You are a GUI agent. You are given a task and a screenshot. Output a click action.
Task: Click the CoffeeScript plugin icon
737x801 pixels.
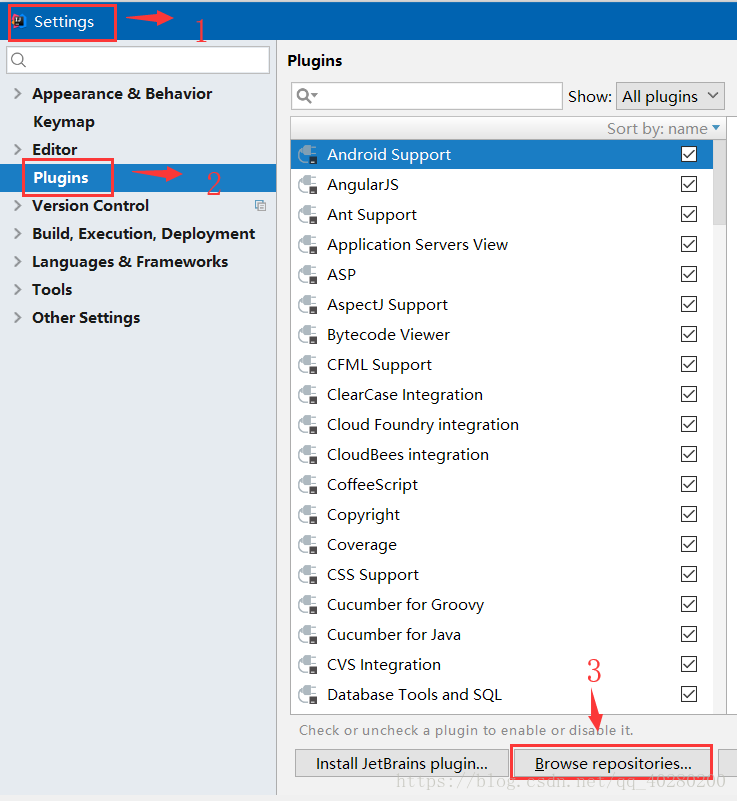[308, 485]
